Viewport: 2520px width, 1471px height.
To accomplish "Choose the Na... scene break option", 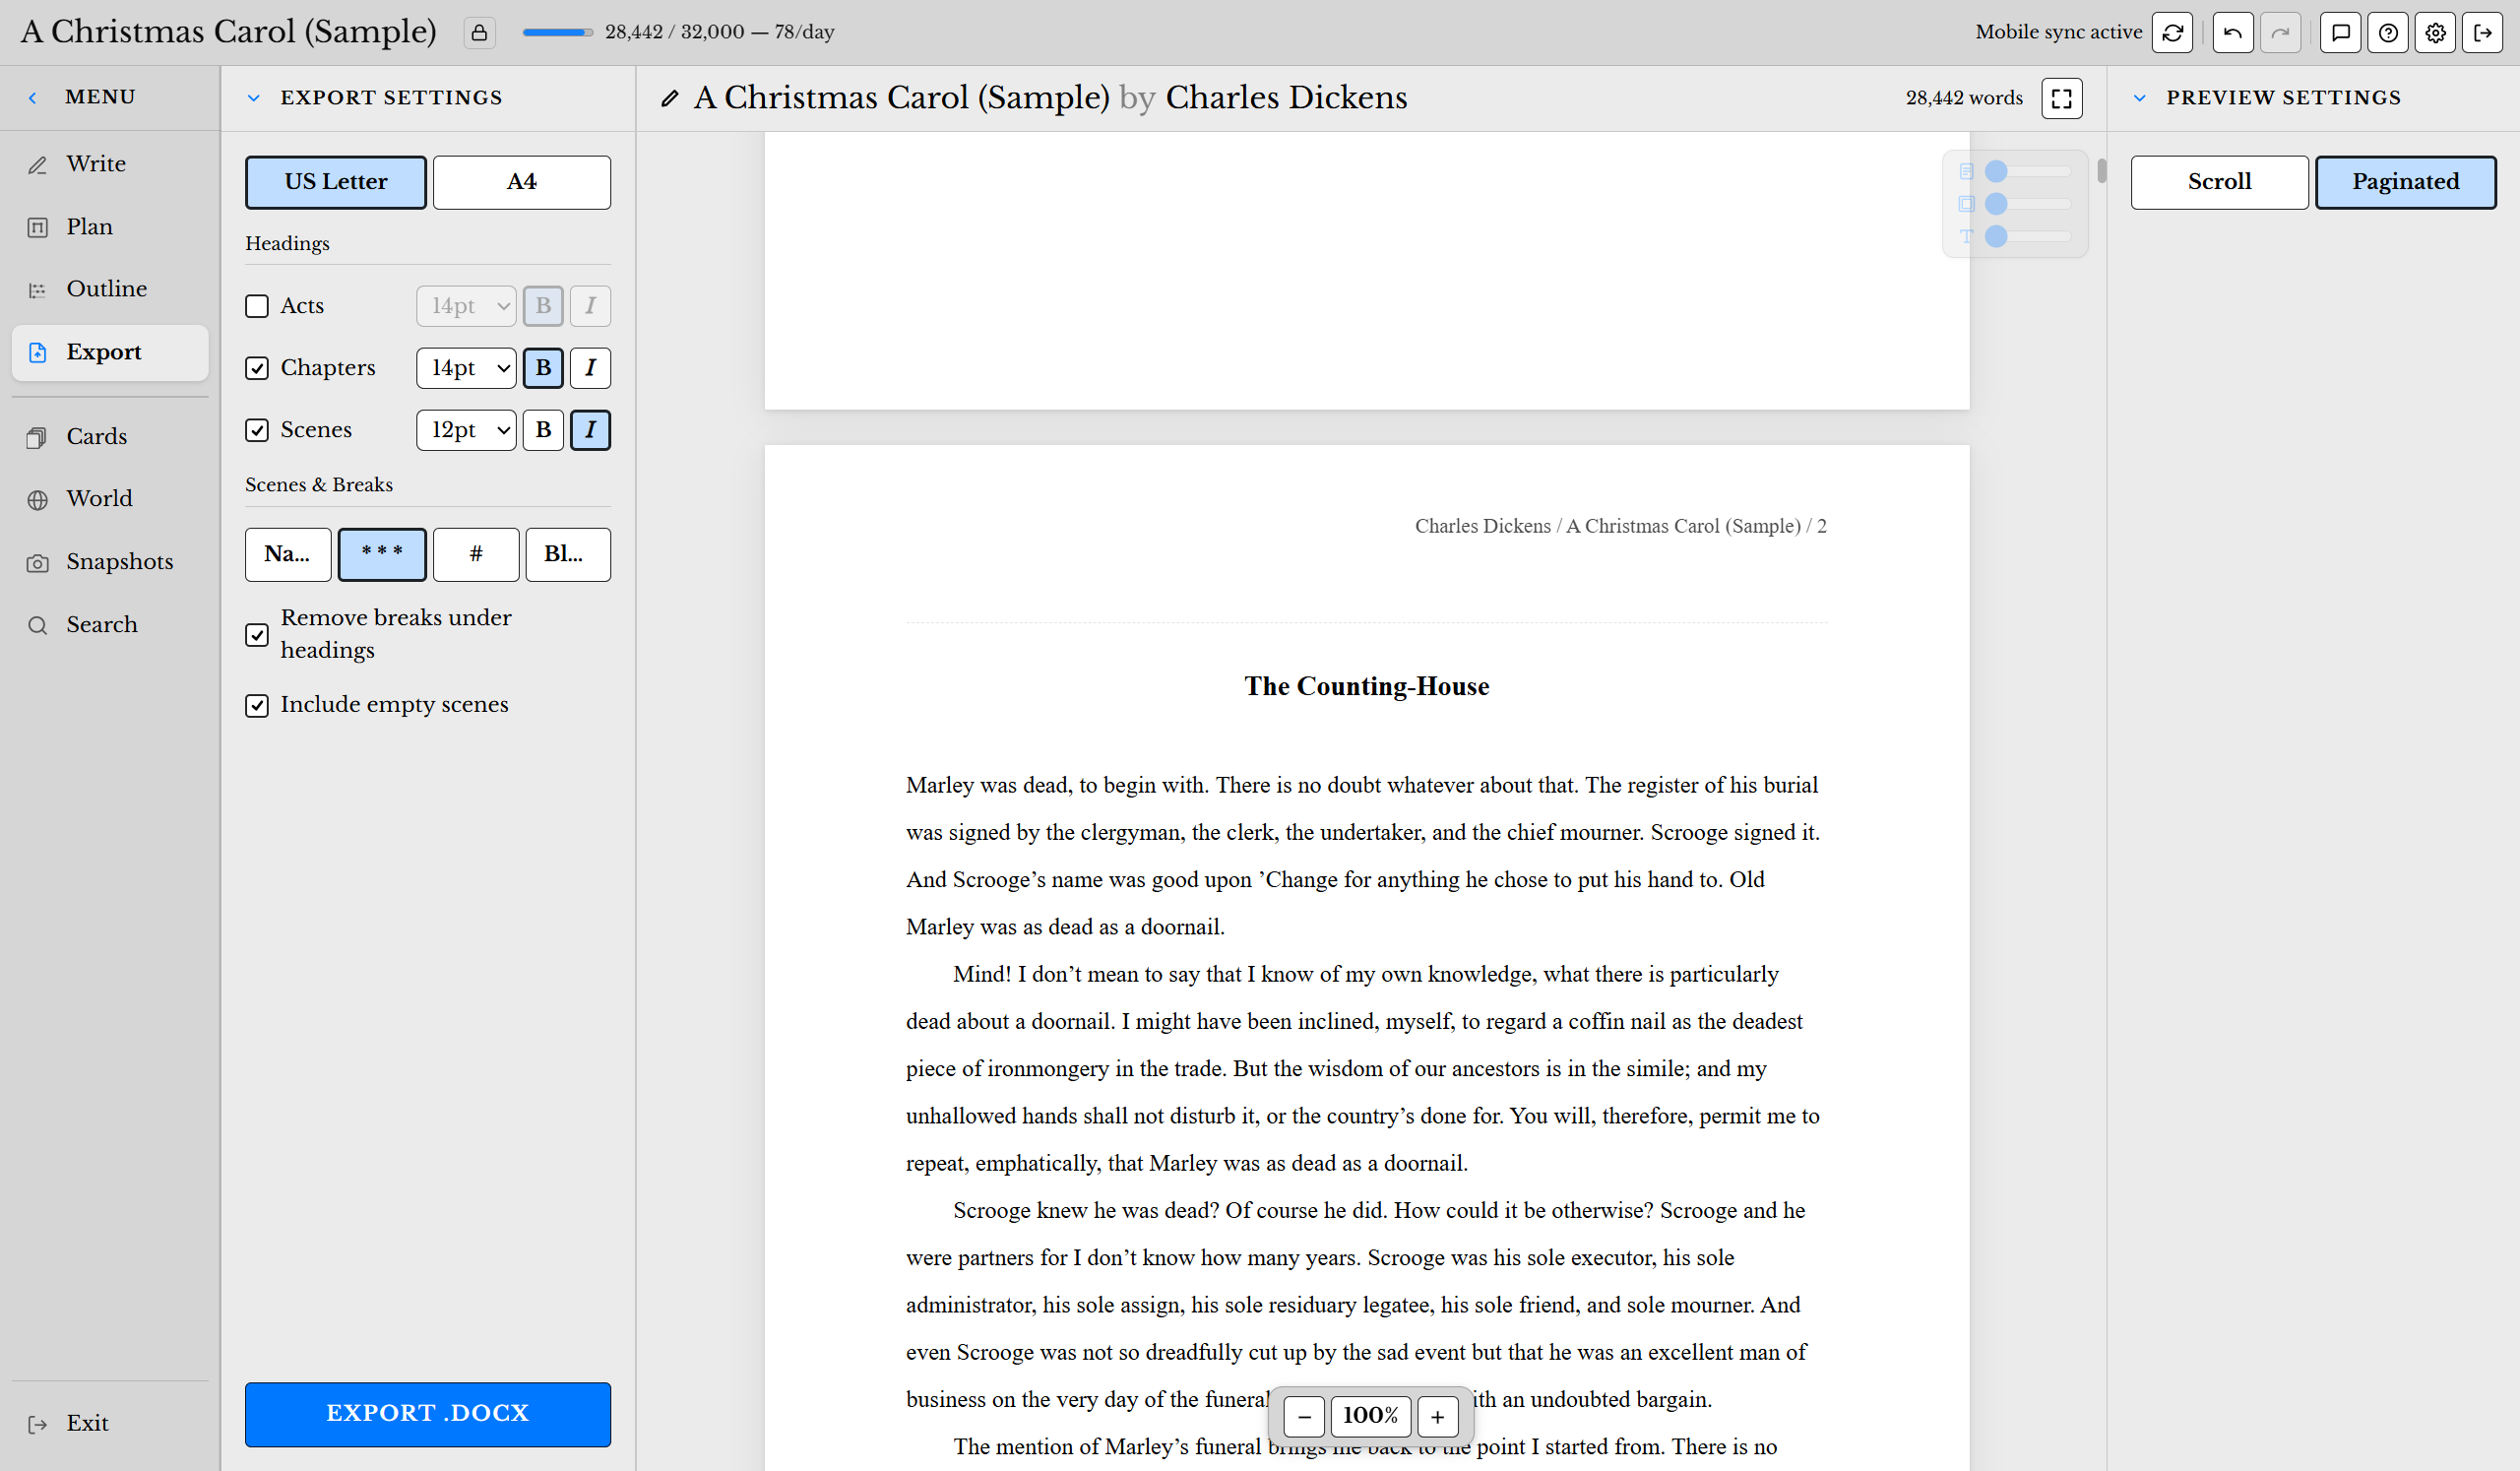I will pyautogui.click(x=288, y=554).
